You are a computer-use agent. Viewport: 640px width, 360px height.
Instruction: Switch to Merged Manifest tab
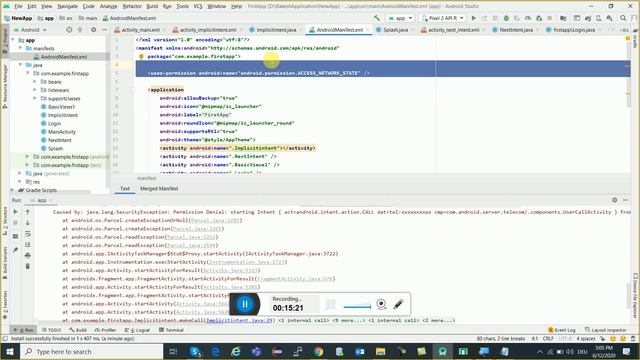(x=159, y=189)
